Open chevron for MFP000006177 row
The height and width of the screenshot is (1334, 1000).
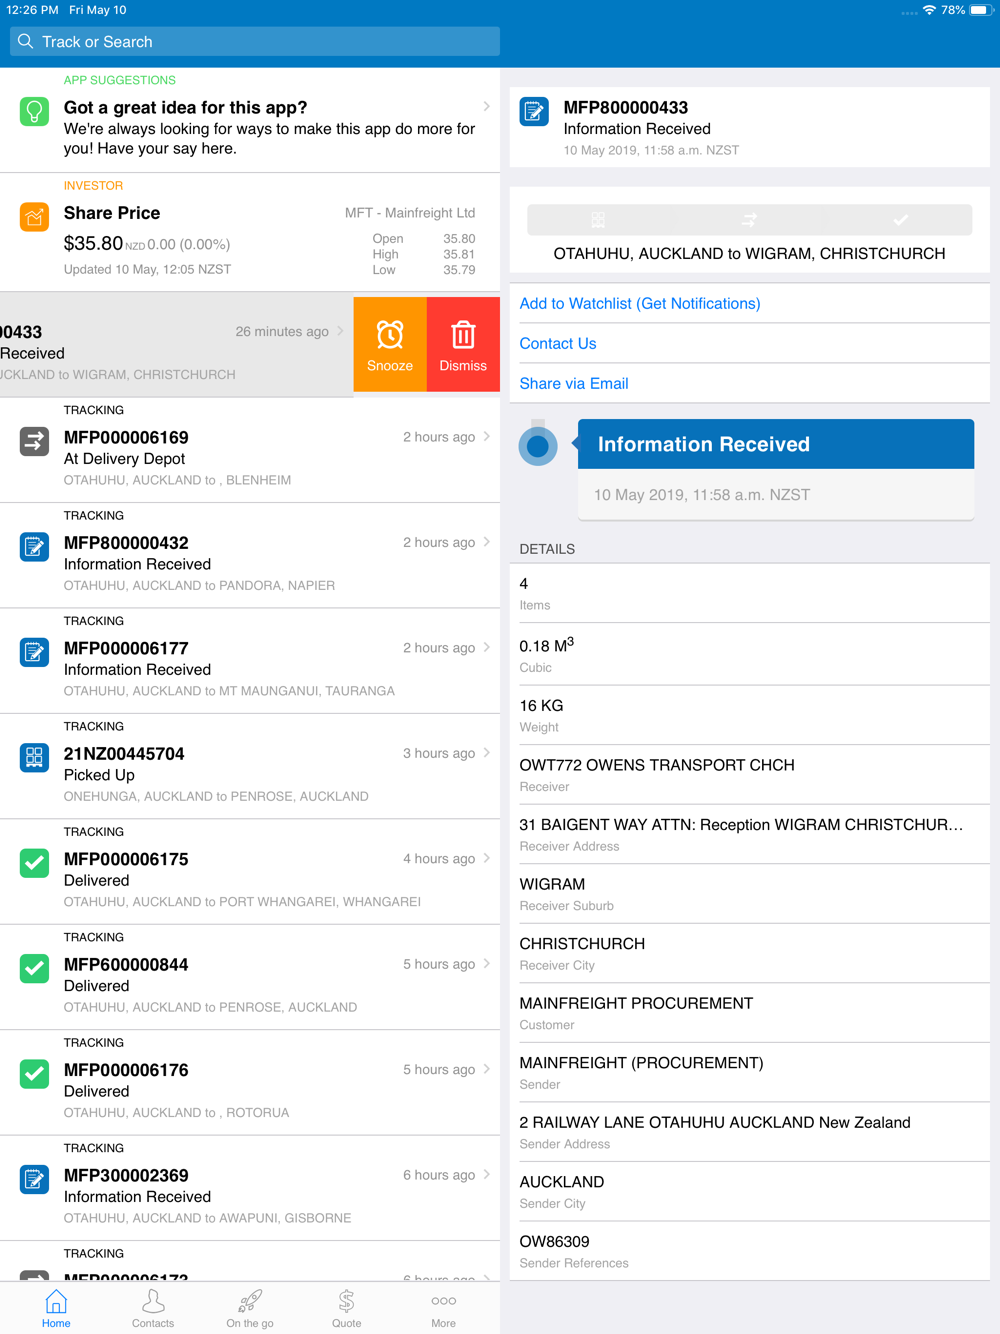[x=486, y=647]
